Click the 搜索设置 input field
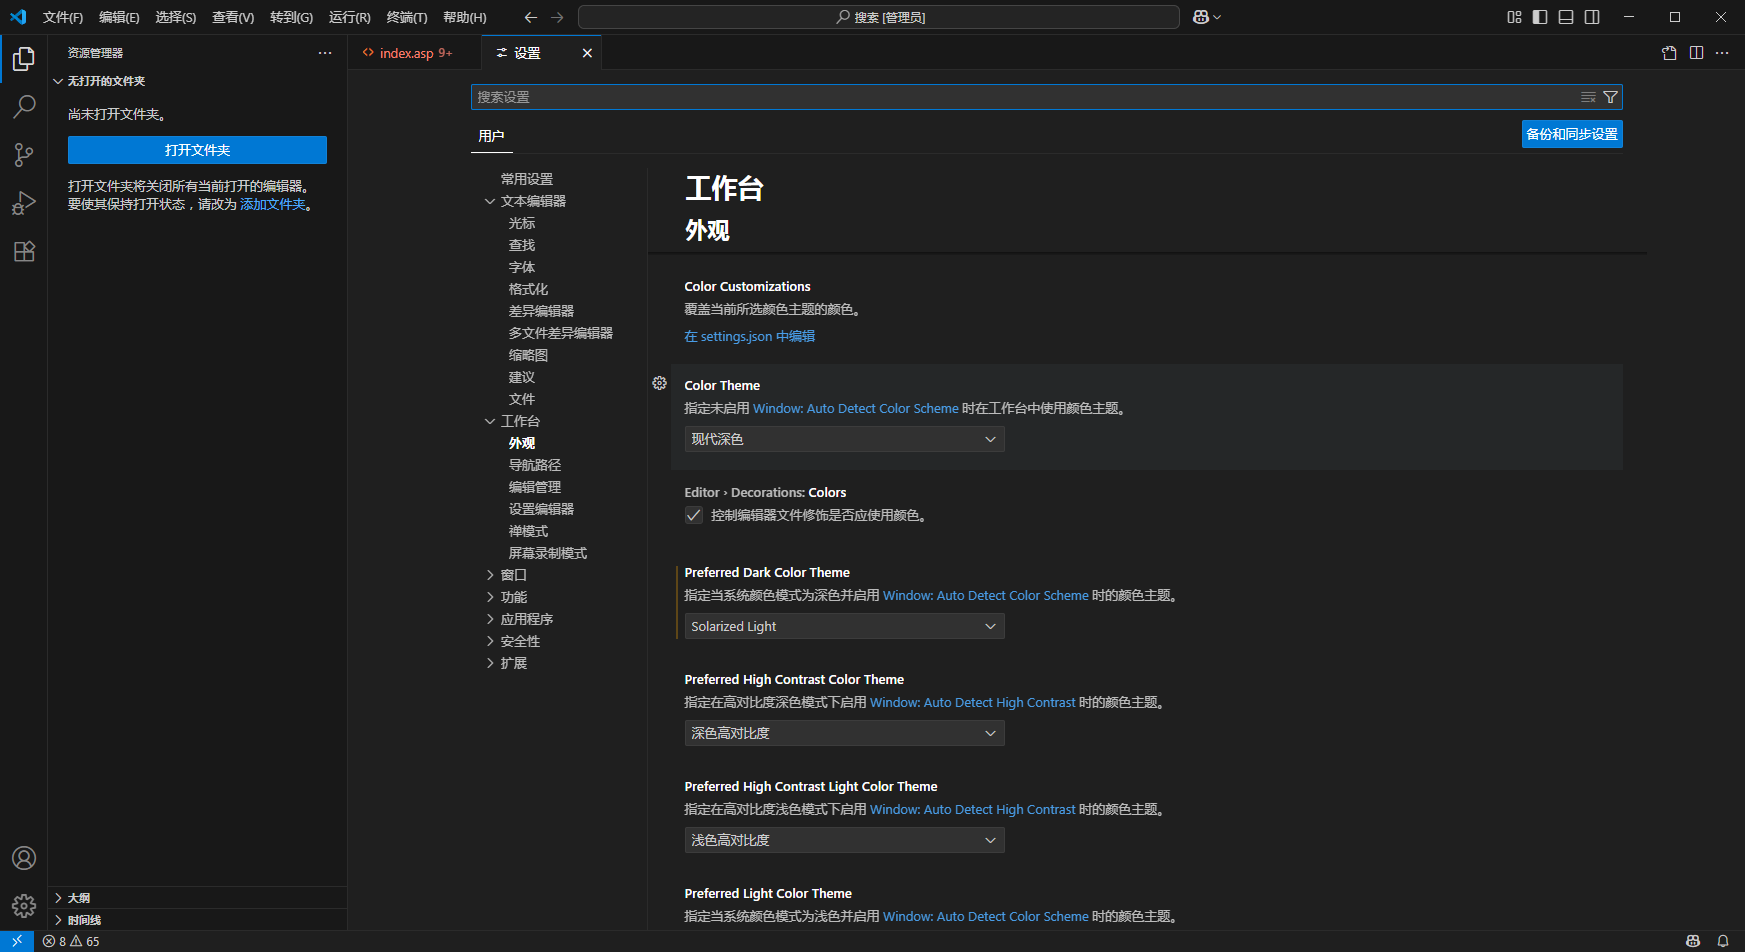The image size is (1745, 952). [1020, 97]
